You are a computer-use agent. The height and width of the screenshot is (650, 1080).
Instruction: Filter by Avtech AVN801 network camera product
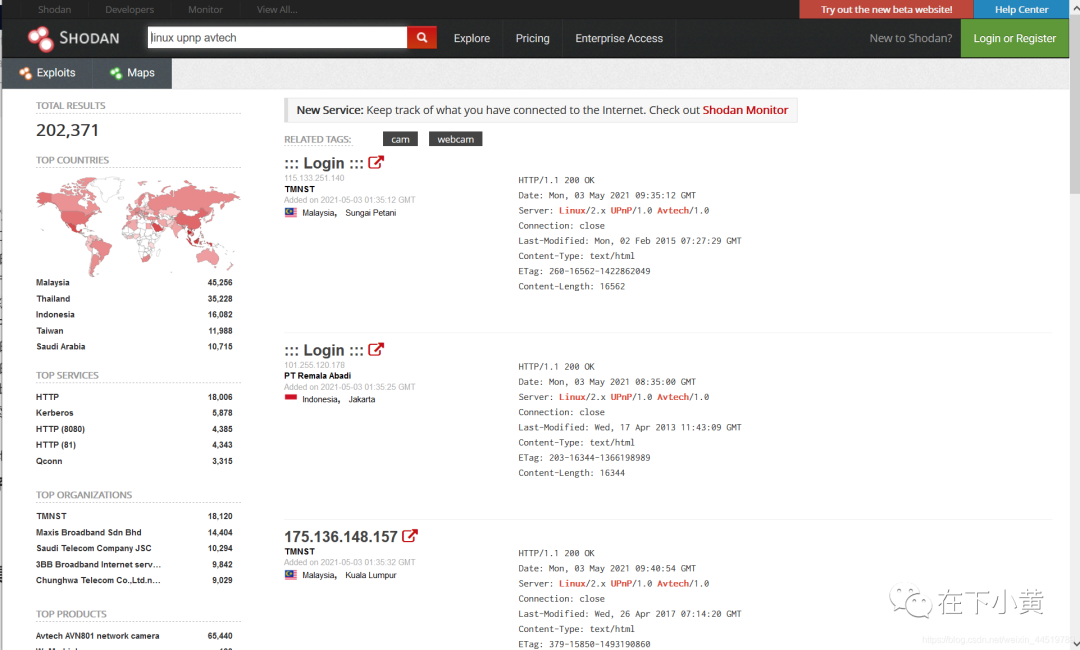(98, 636)
